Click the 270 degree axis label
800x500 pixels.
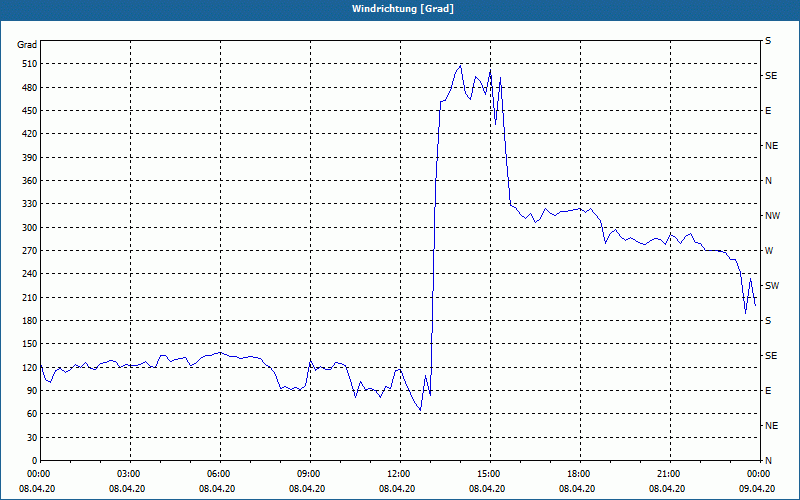(x=31, y=251)
